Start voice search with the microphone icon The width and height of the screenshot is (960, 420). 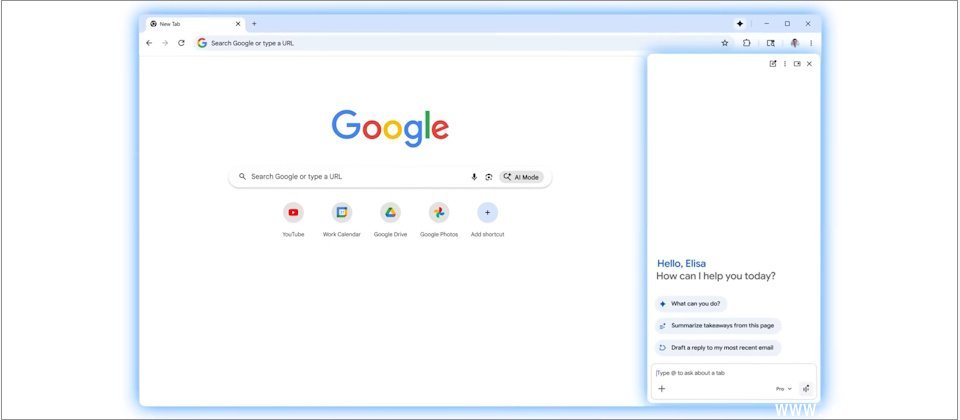tap(474, 177)
